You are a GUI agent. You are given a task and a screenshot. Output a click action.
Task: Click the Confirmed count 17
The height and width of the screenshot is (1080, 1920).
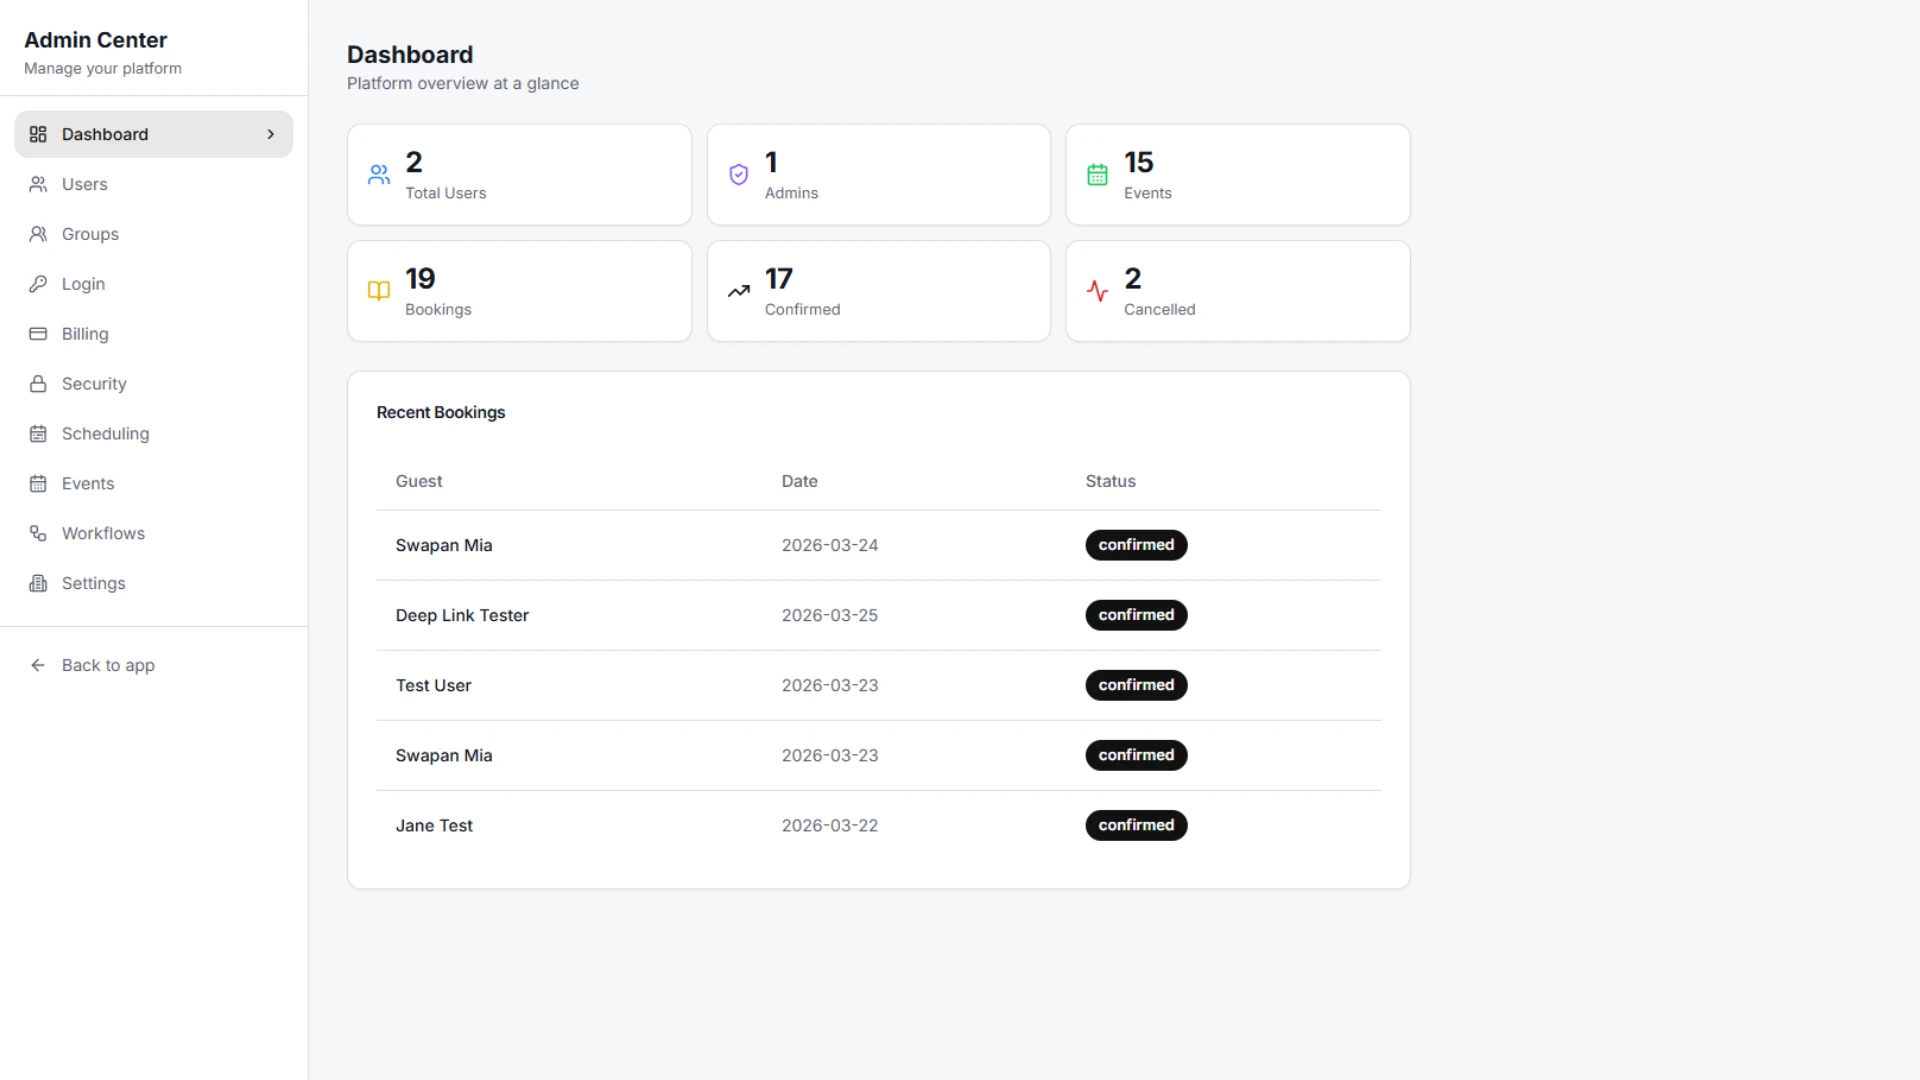(779, 278)
